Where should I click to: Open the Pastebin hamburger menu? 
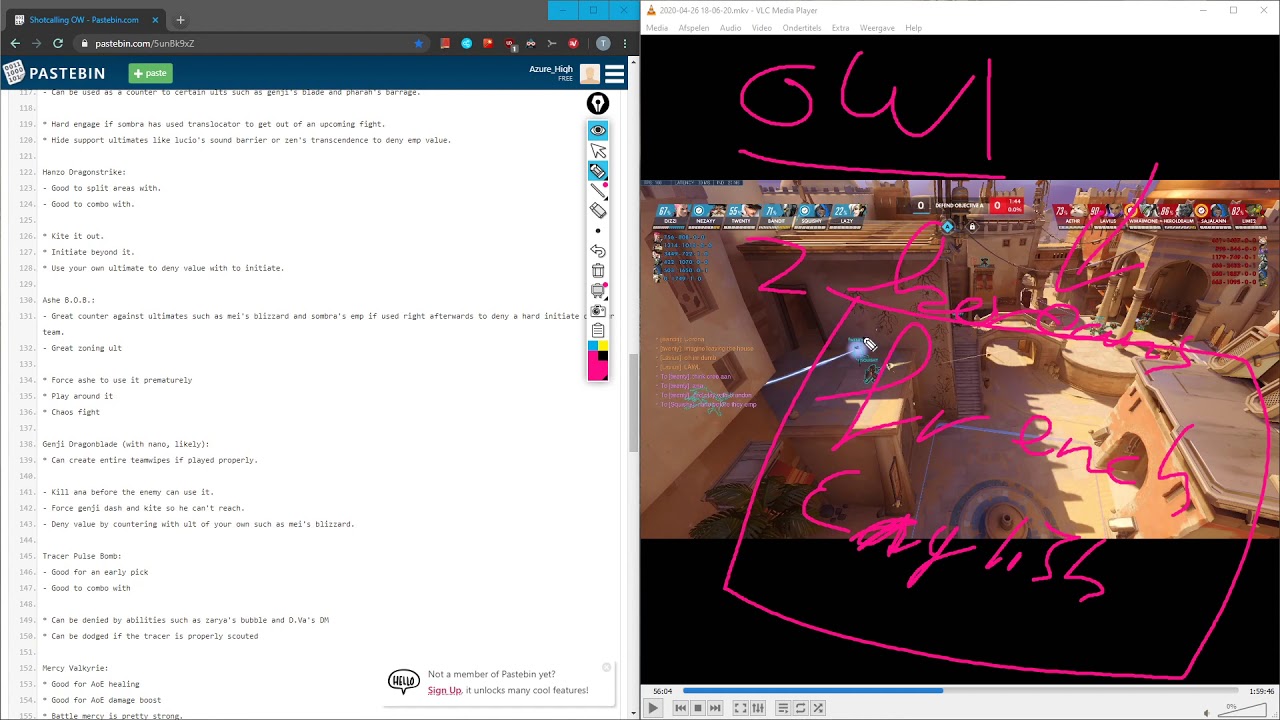pos(614,73)
